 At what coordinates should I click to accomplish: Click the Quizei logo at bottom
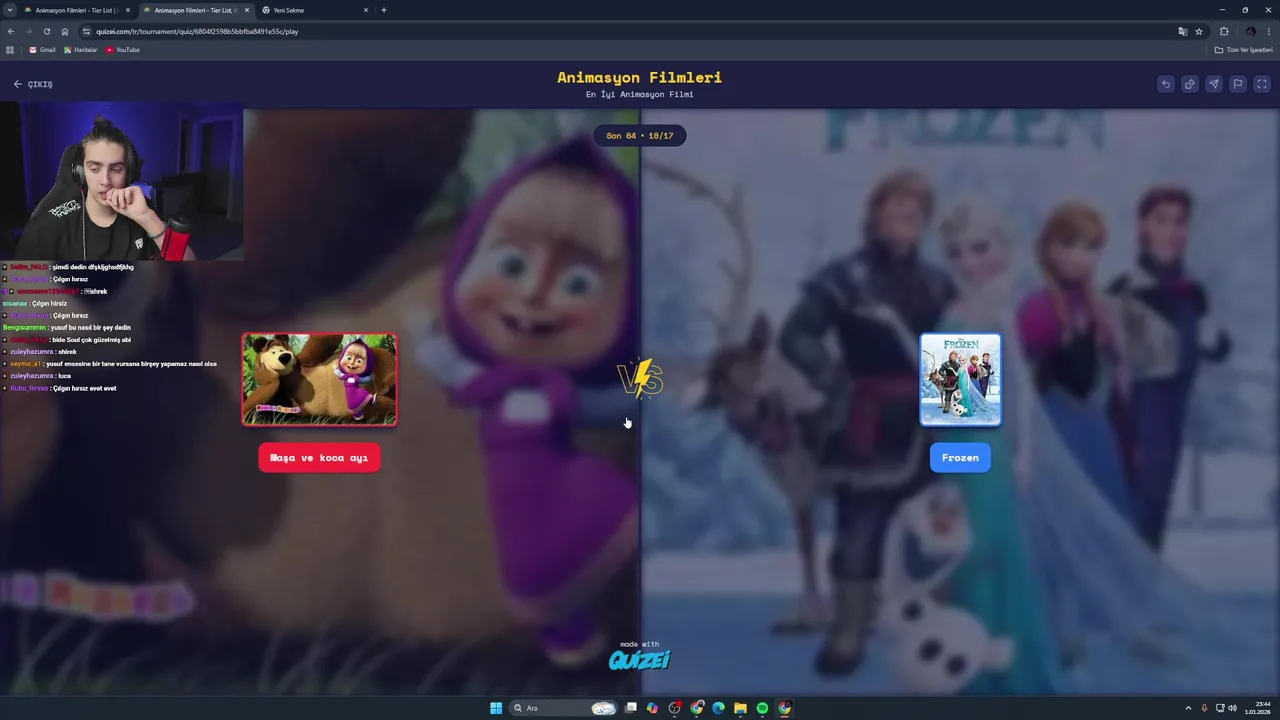pyautogui.click(x=640, y=659)
